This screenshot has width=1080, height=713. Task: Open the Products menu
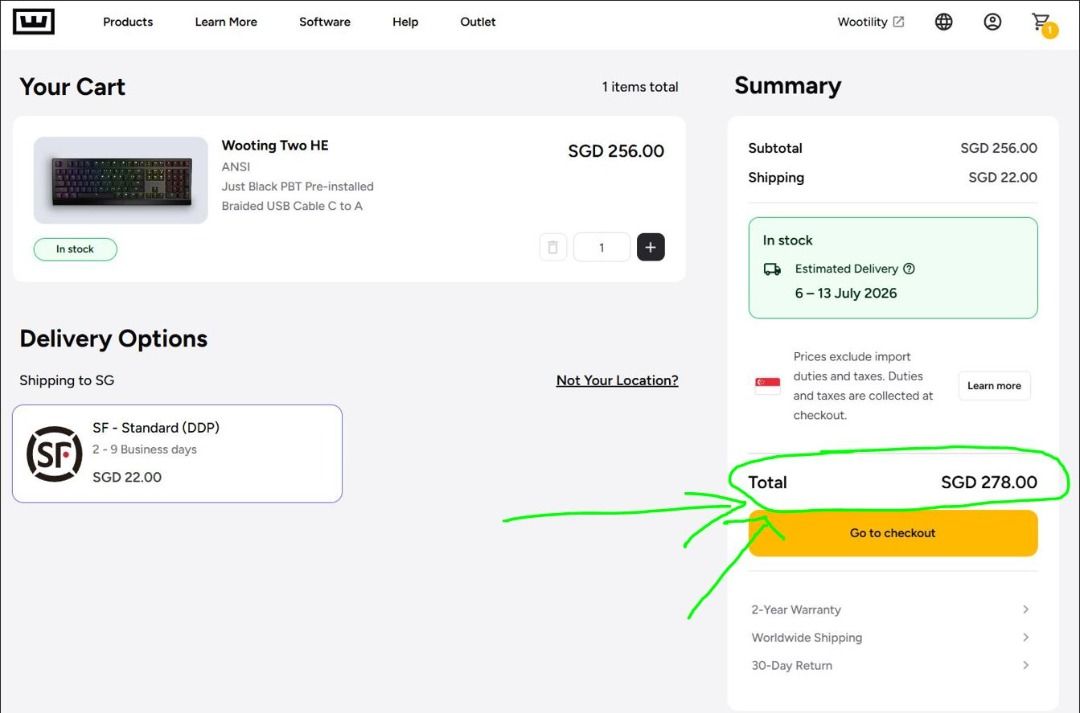click(128, 22)
